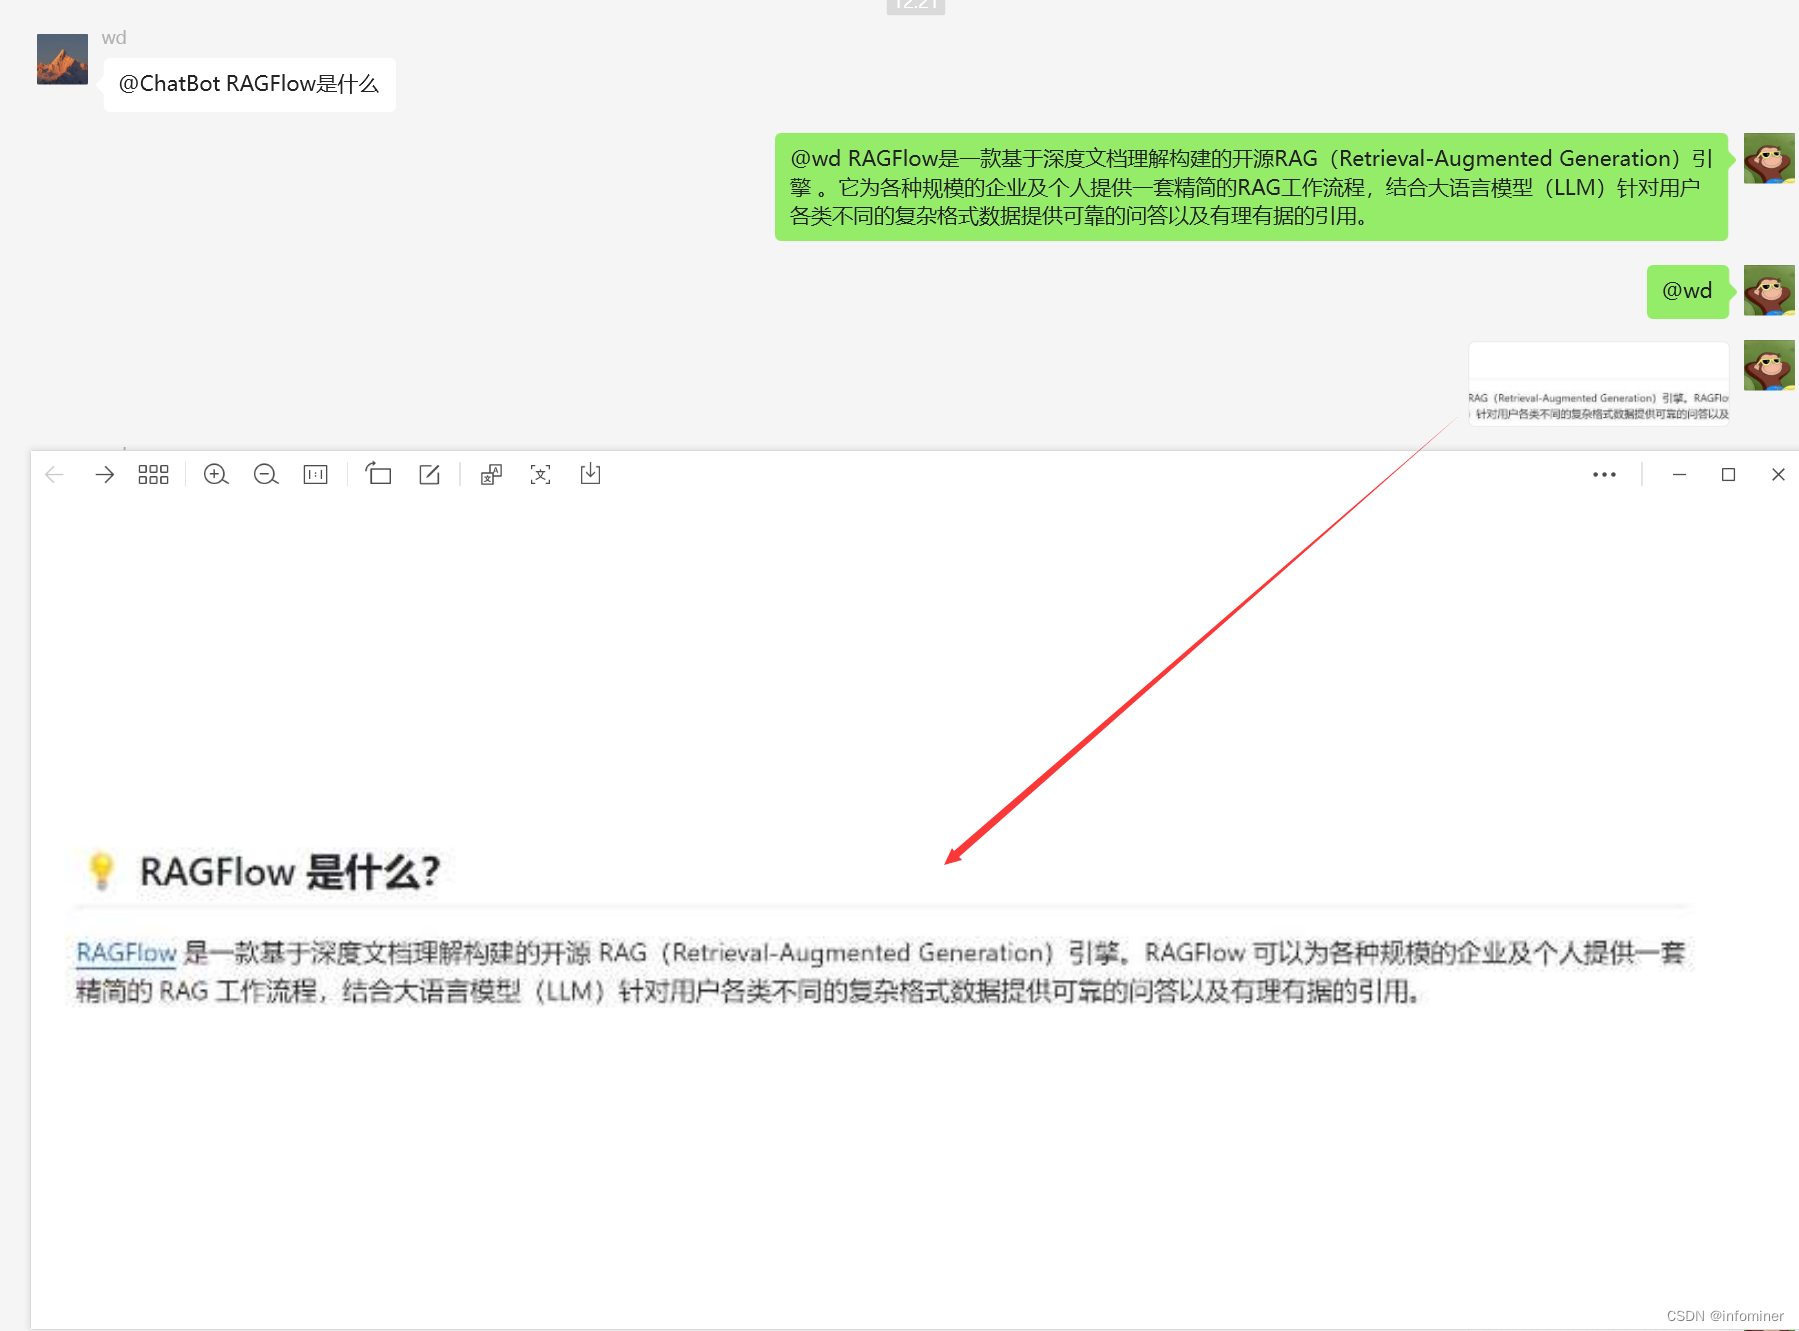Zoom out of the image

(266, 475)
